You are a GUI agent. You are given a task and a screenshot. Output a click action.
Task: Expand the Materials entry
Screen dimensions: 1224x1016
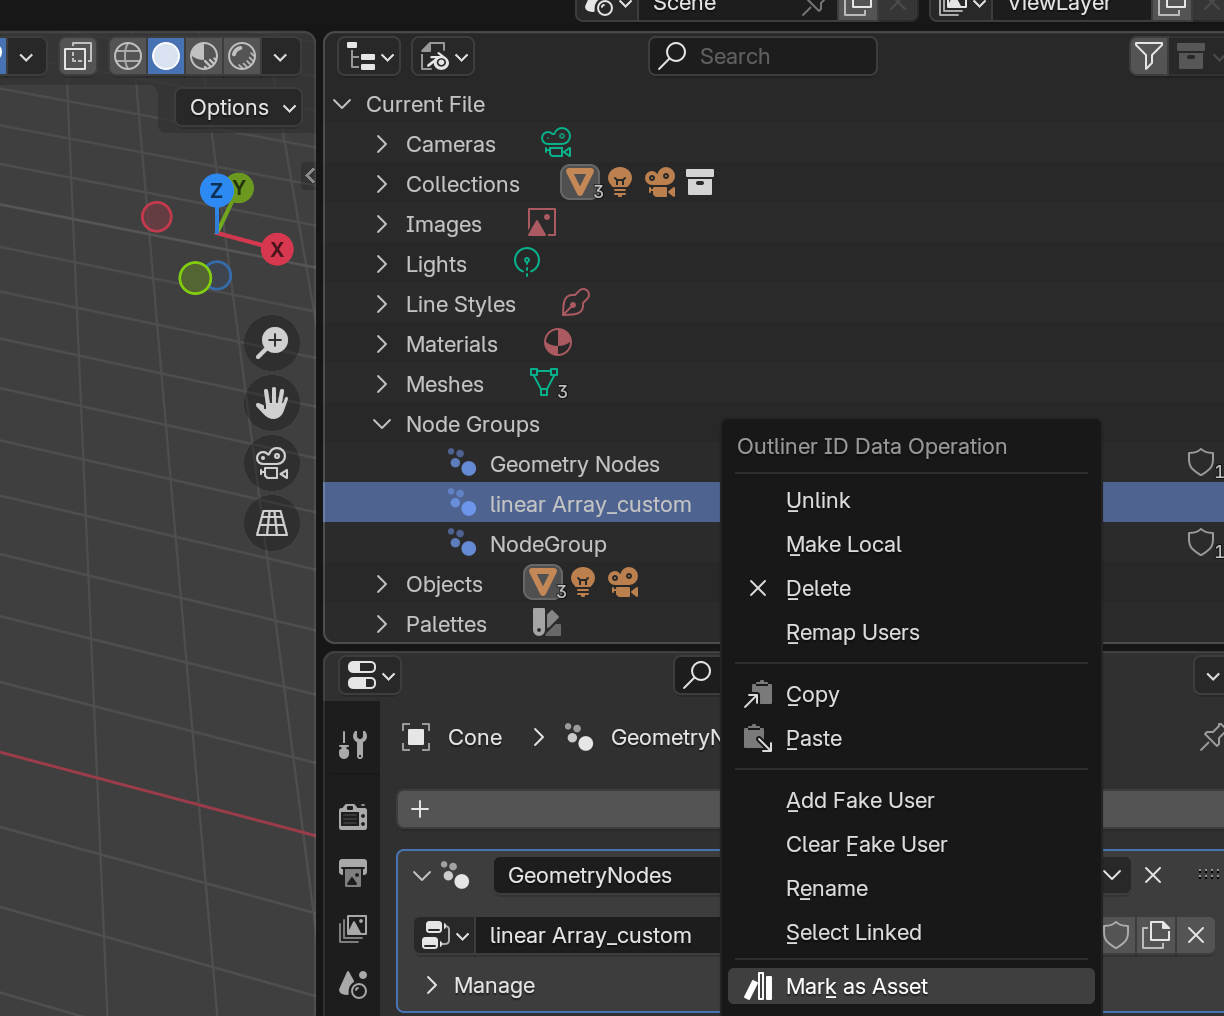(382, 344)
